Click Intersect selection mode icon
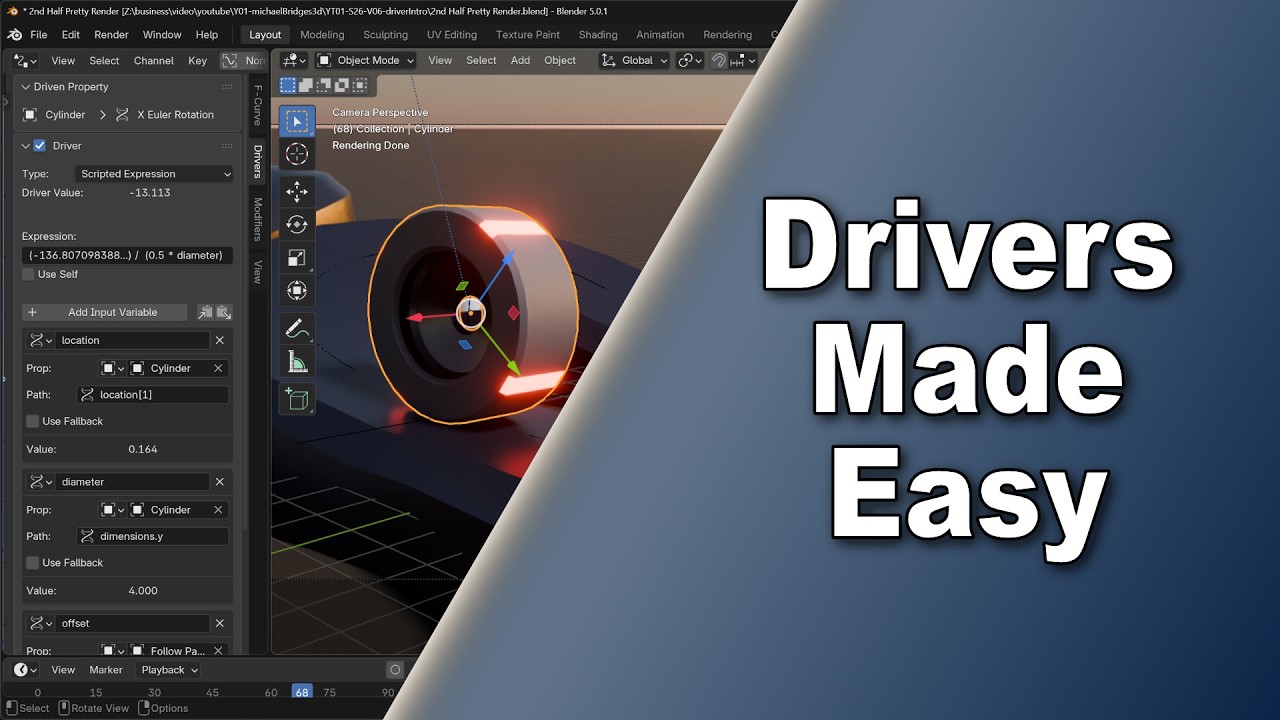This screenshot has width=1280, height=720. pos(360,86)
